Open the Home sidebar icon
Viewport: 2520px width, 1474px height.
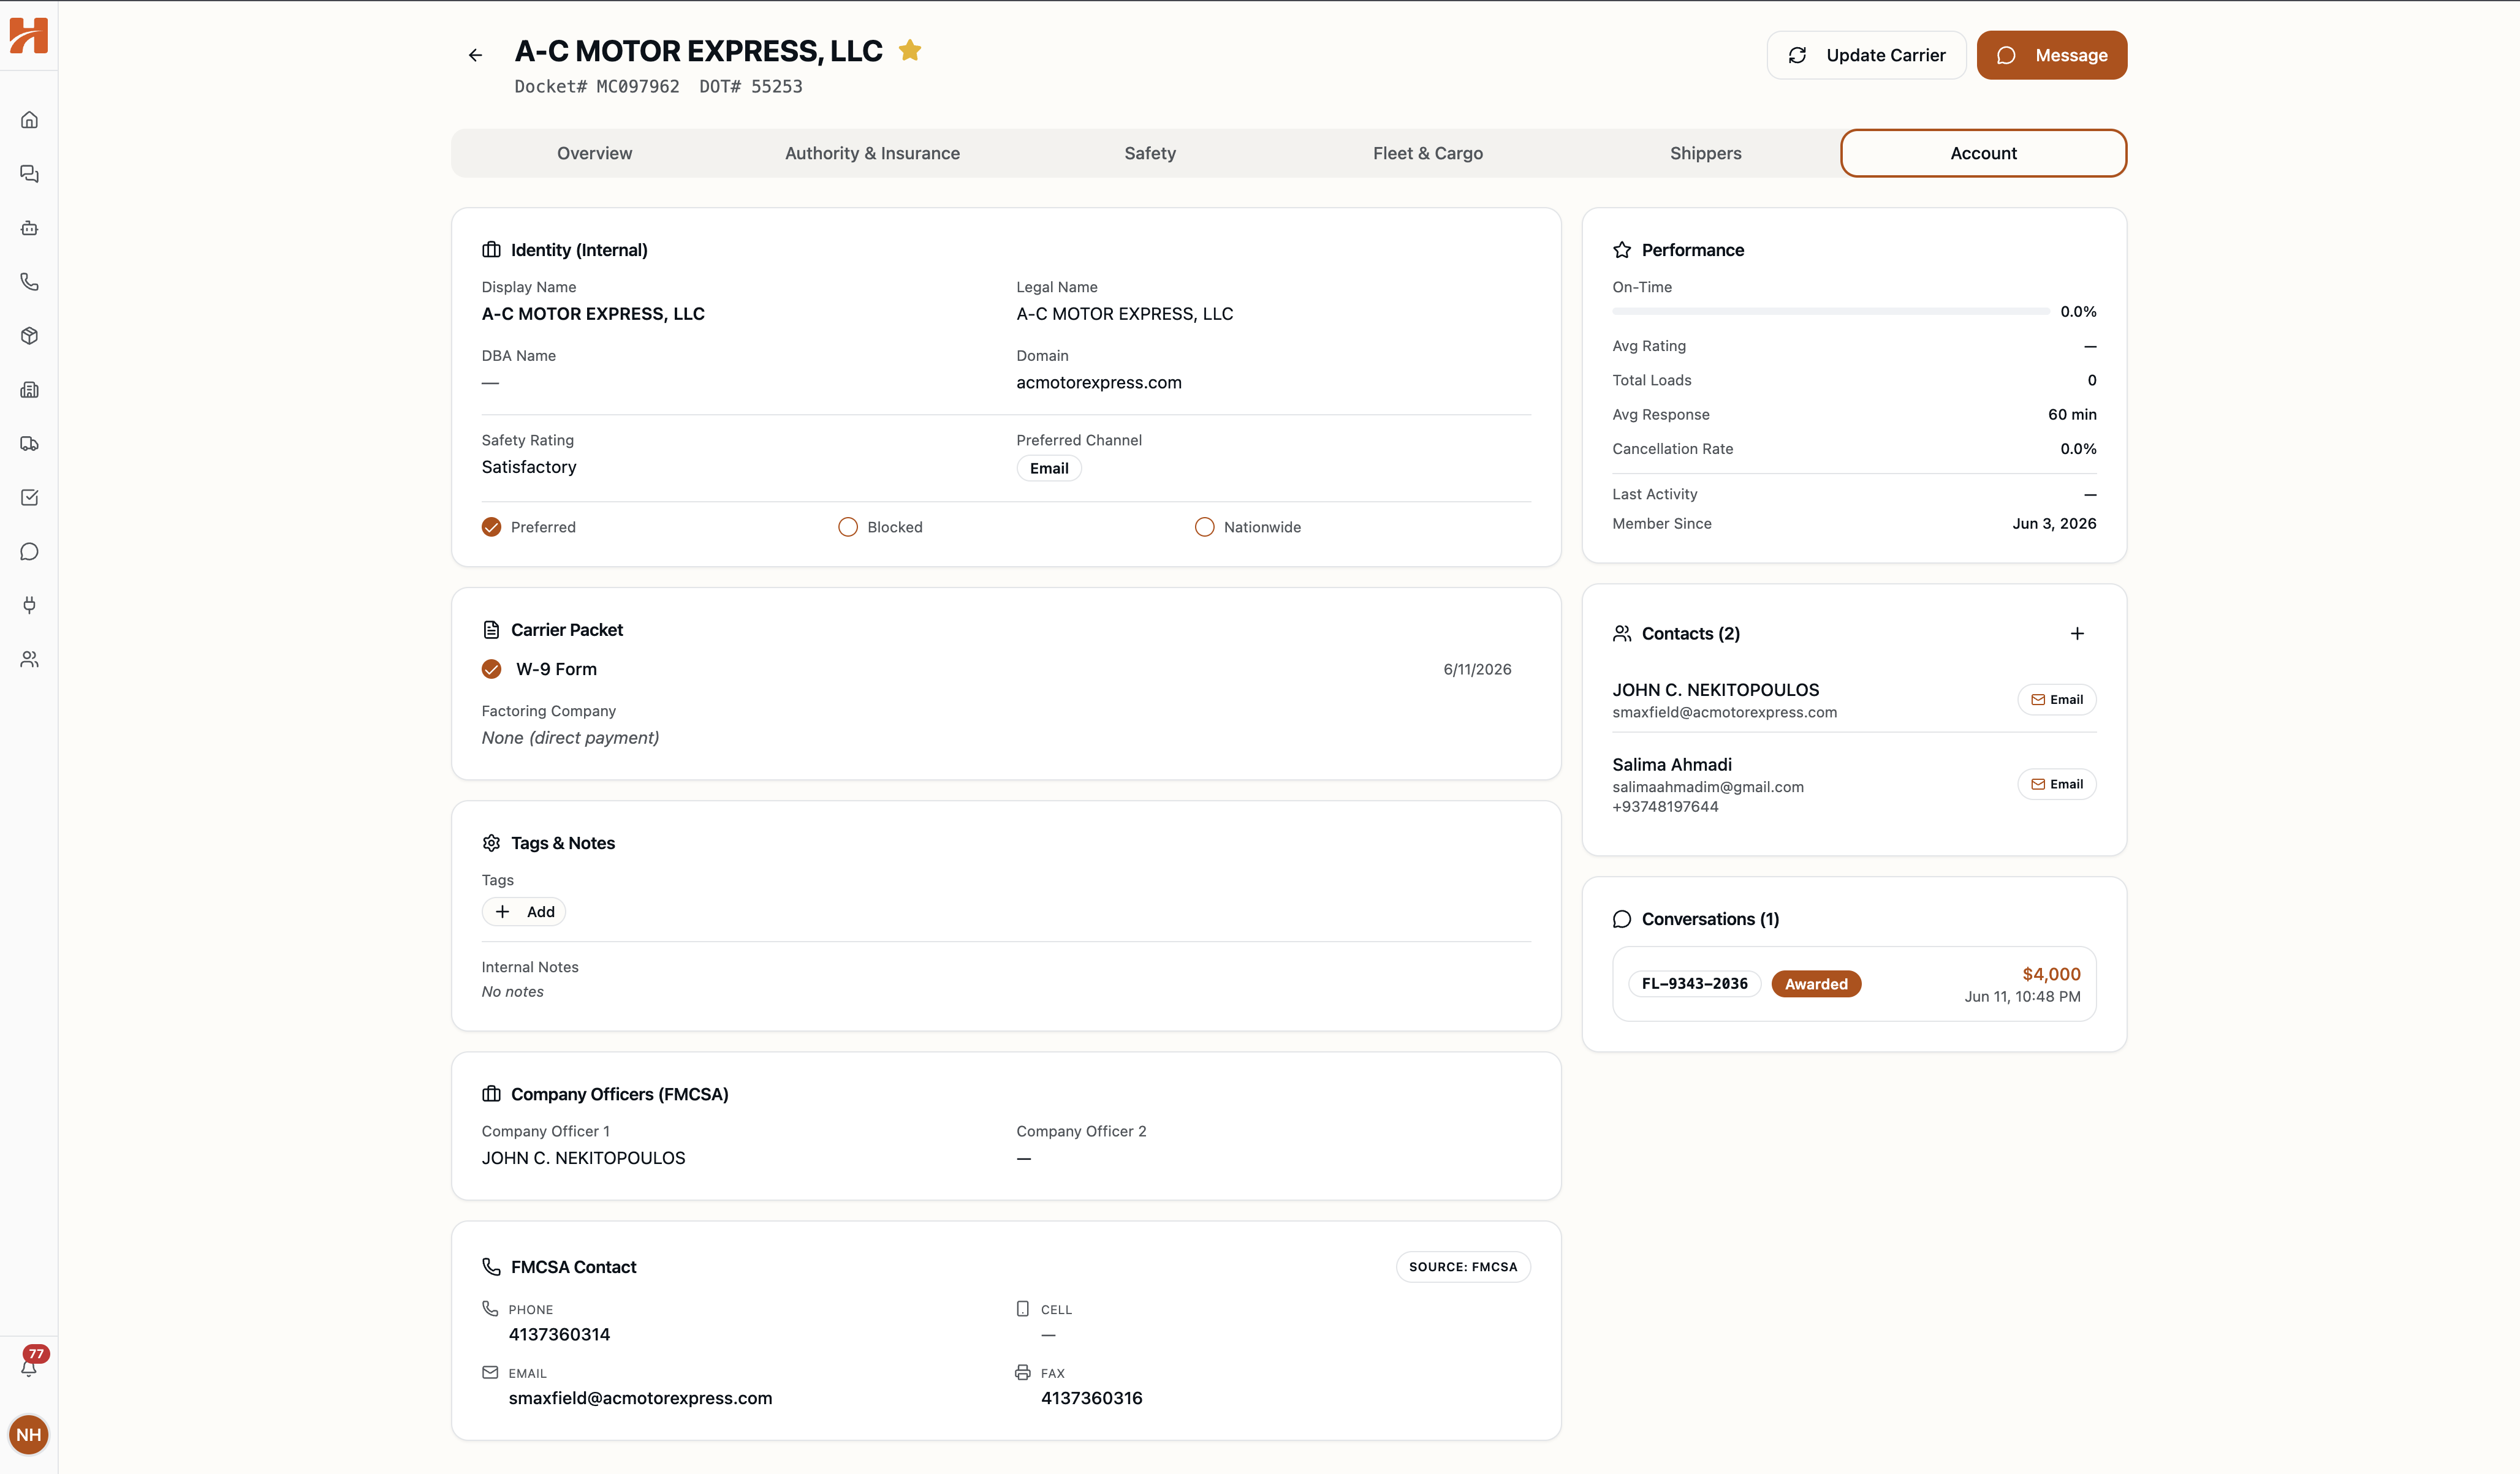coord(29,120)
